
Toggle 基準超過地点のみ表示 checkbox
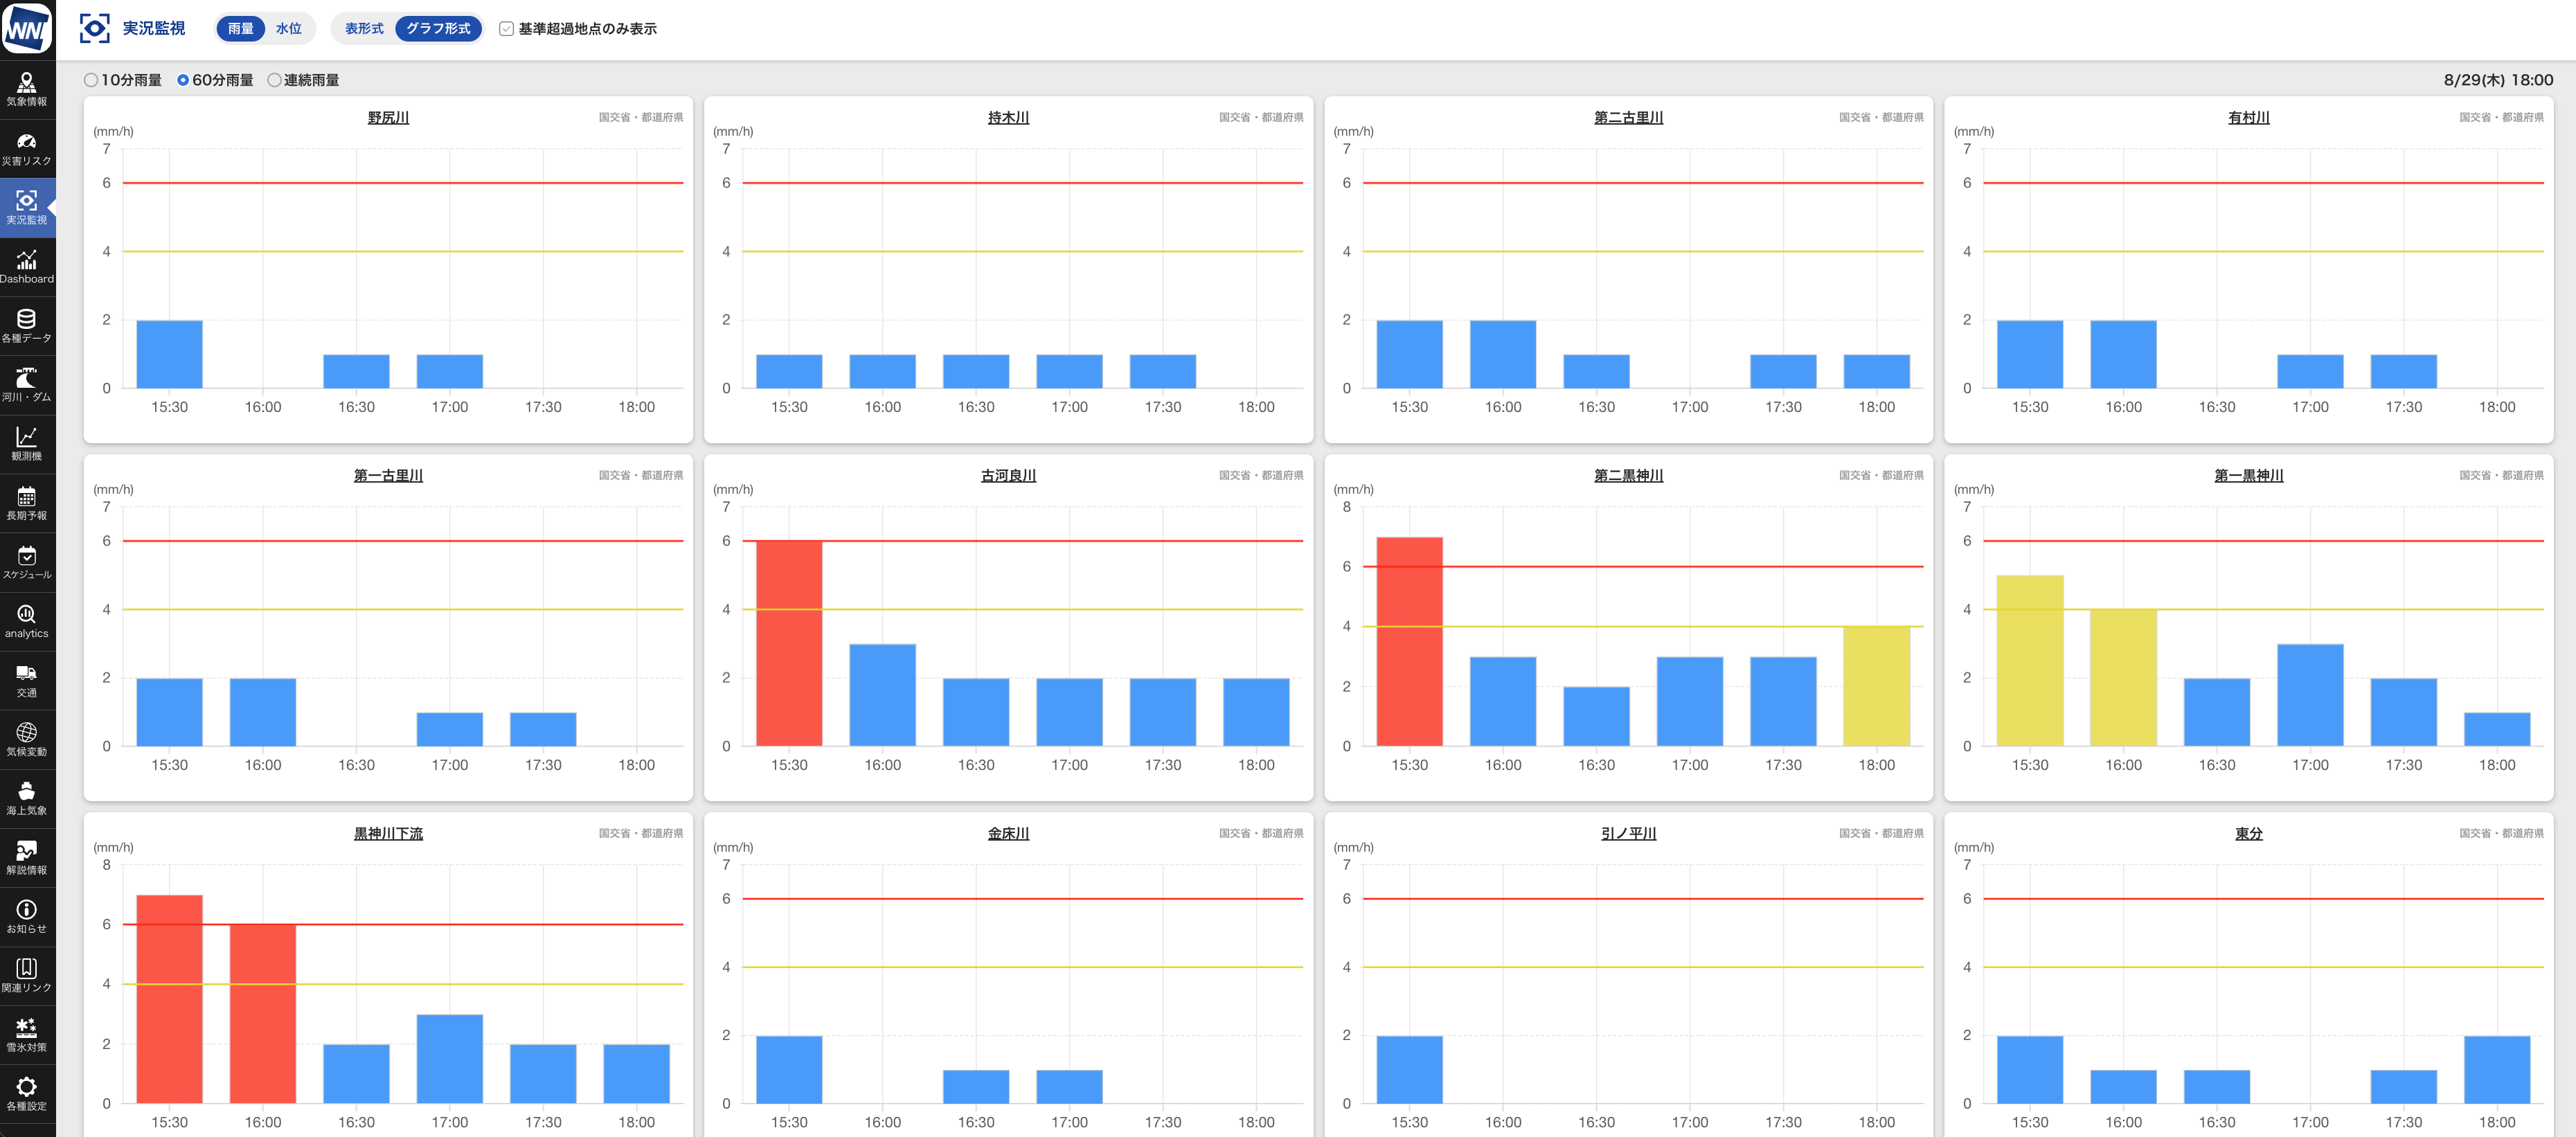tap(506, 29)
